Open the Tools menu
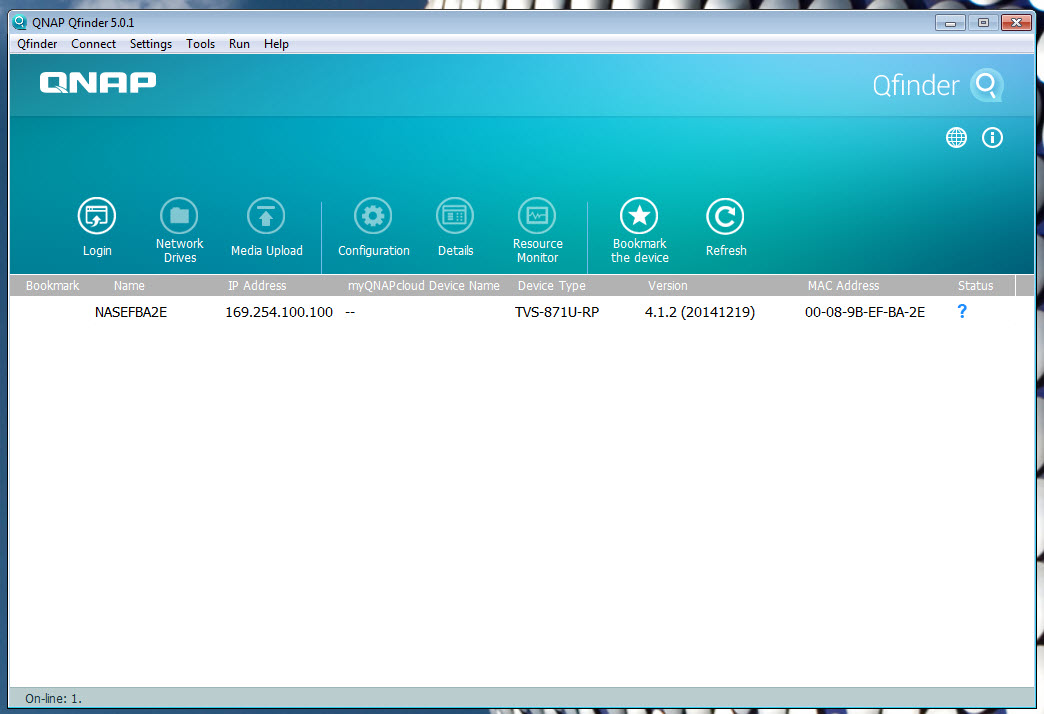Viewport: 1044px width, 714px height. (200, 44)
